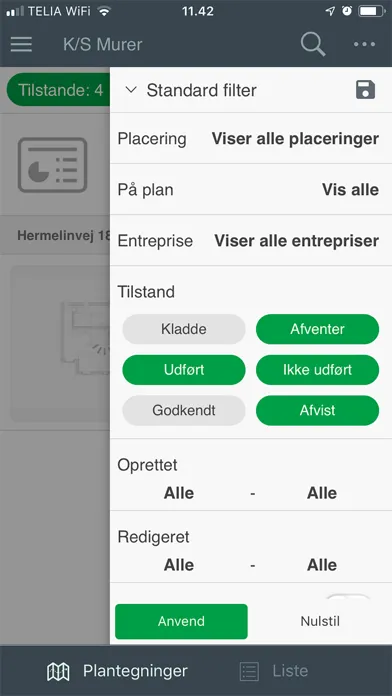Apply filter with the Anvend button
Viewport: 392px width, 696px height.
pyautogui.click(x=181, y=621)
